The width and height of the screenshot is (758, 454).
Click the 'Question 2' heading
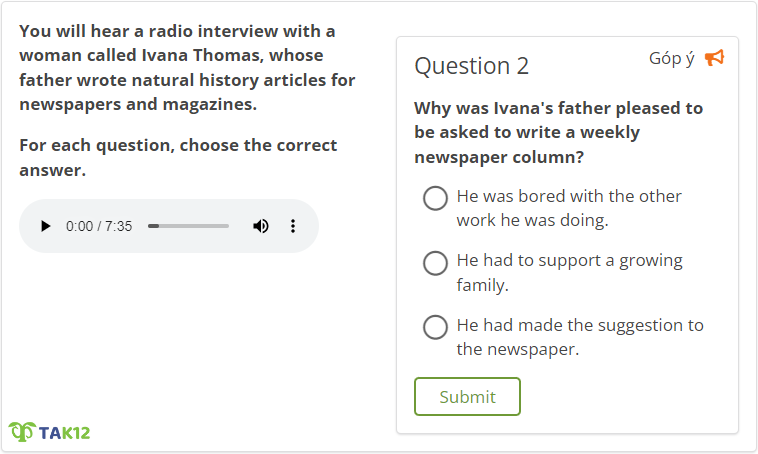coord(471,66)
